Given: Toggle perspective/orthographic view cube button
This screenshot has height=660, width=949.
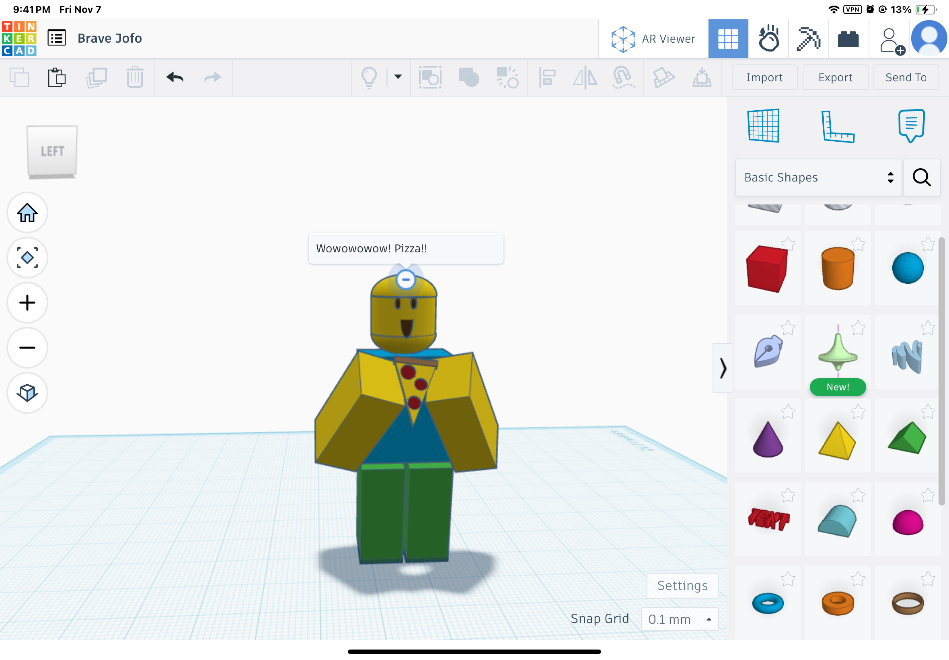Looking at the screenshot, I should click(27, 392).
